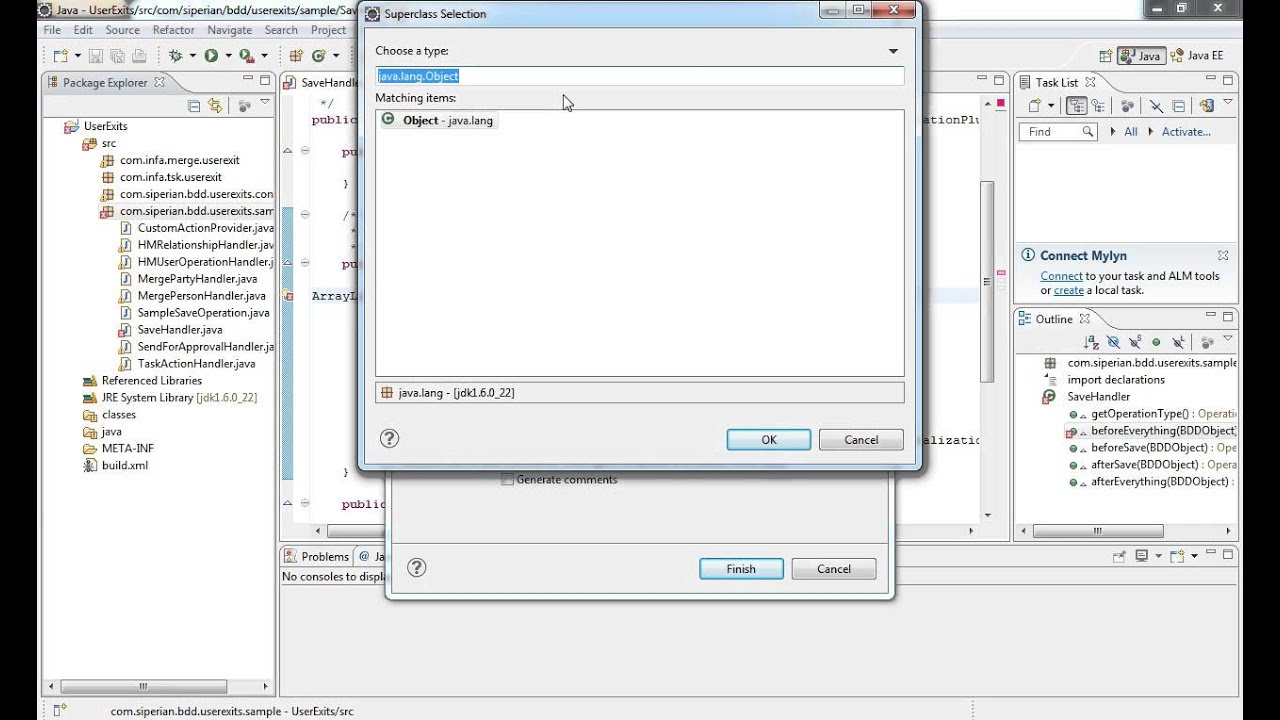Click the New Java Class icon
Viewport: 1280px width, 720px height.
coord(319,56)
